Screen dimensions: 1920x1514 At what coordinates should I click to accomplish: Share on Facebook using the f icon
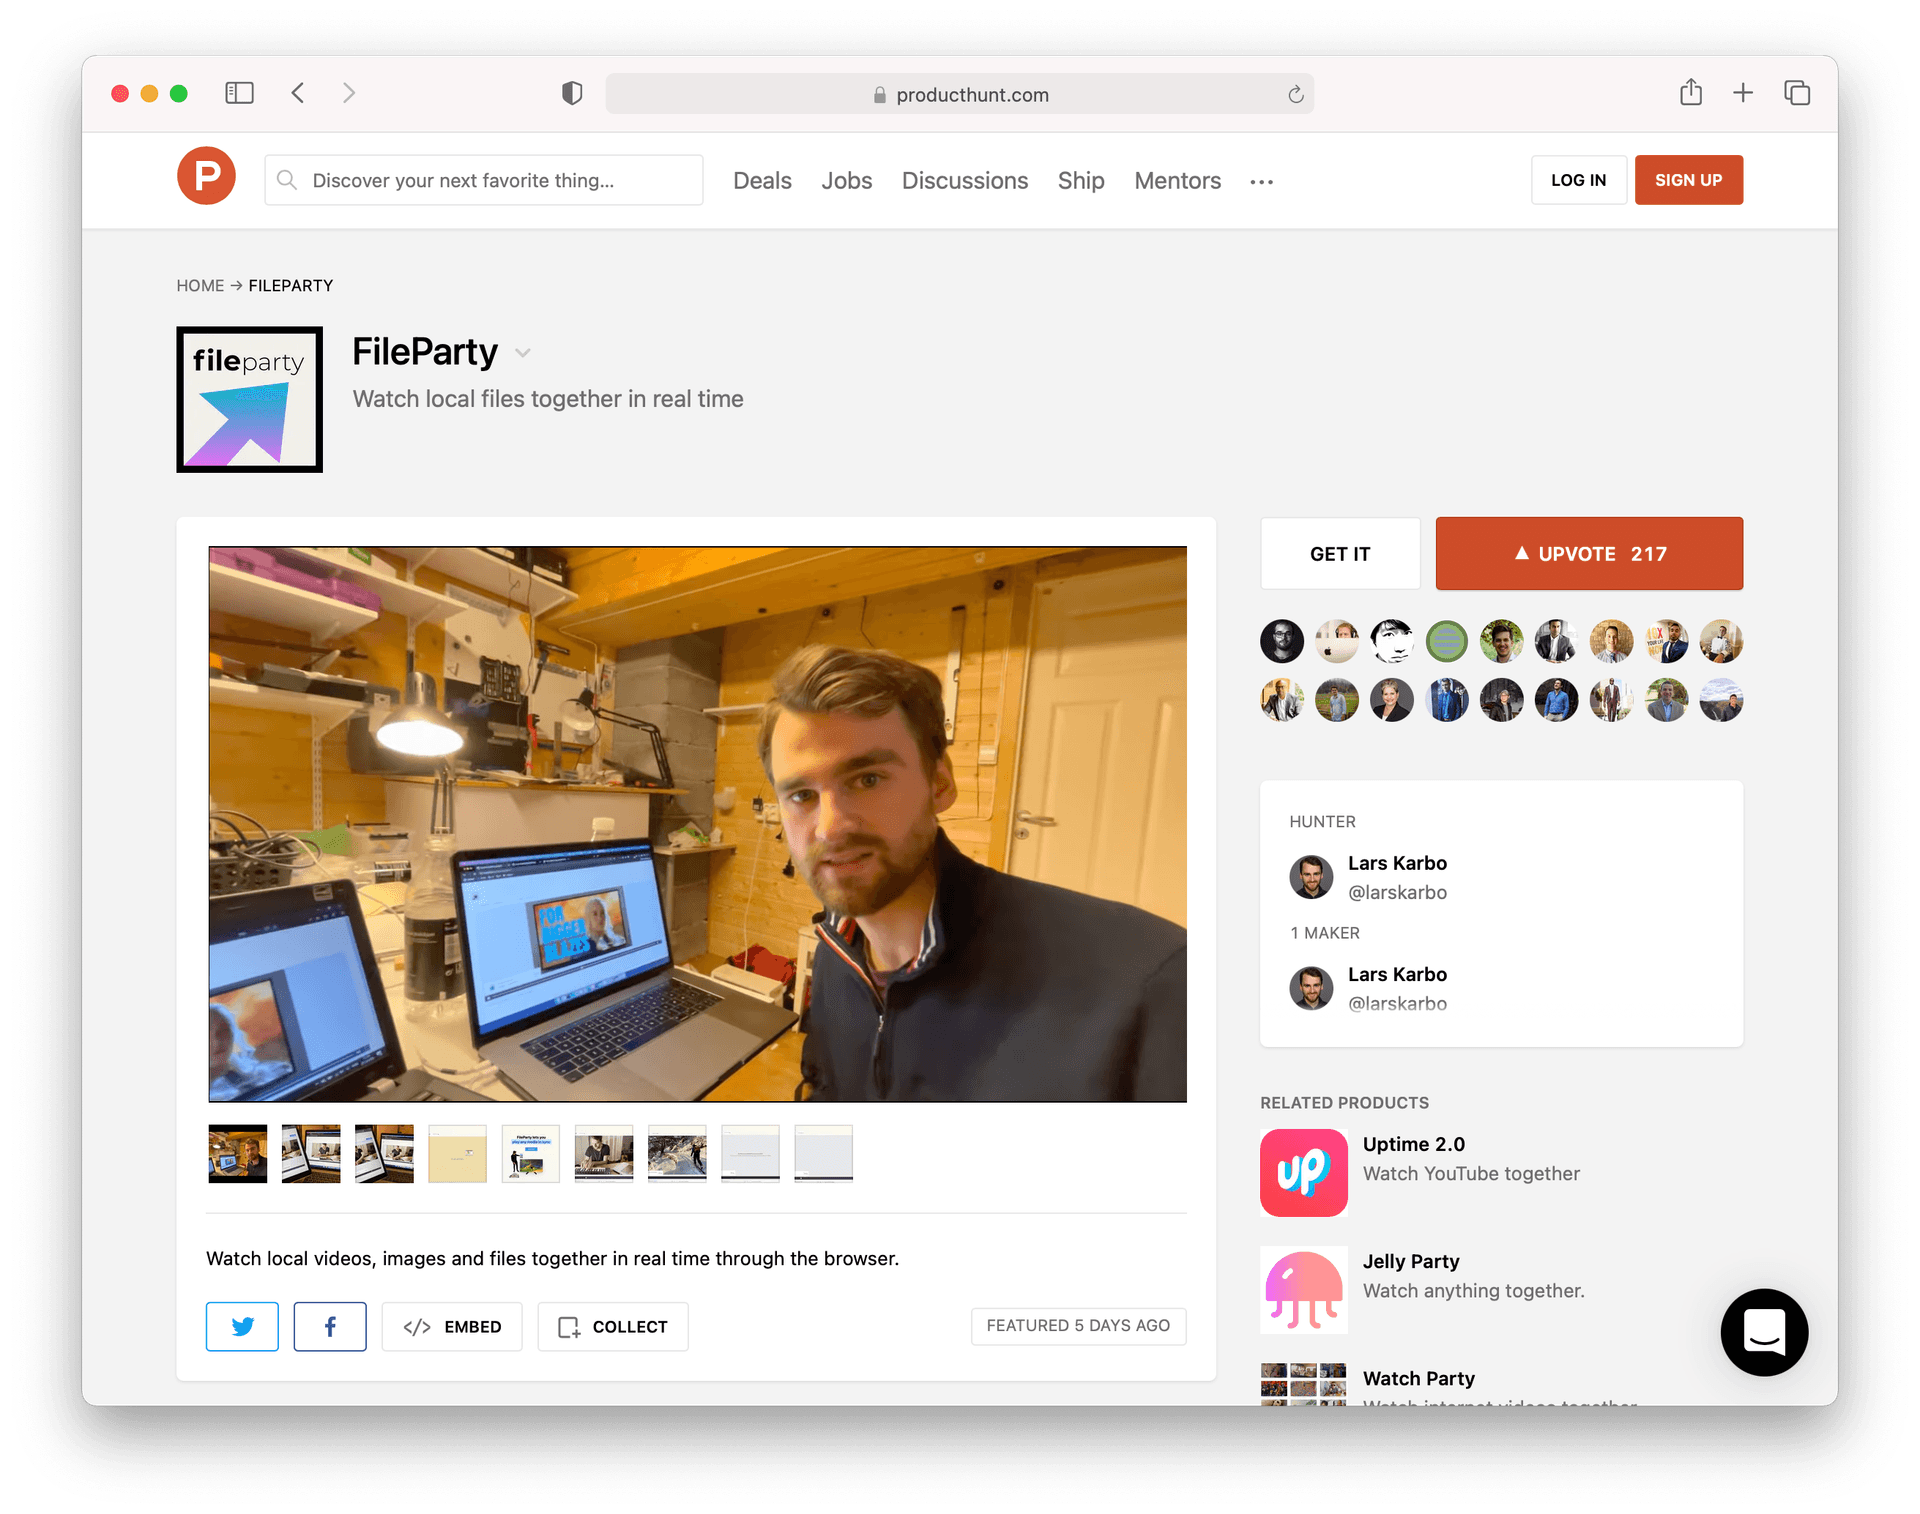click(x=330, y=1326)
